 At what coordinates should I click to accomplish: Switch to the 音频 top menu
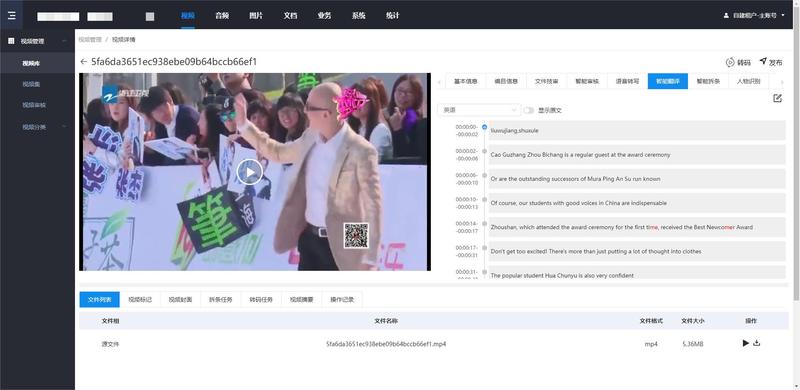pyautogui.click(x=222, y=15)
